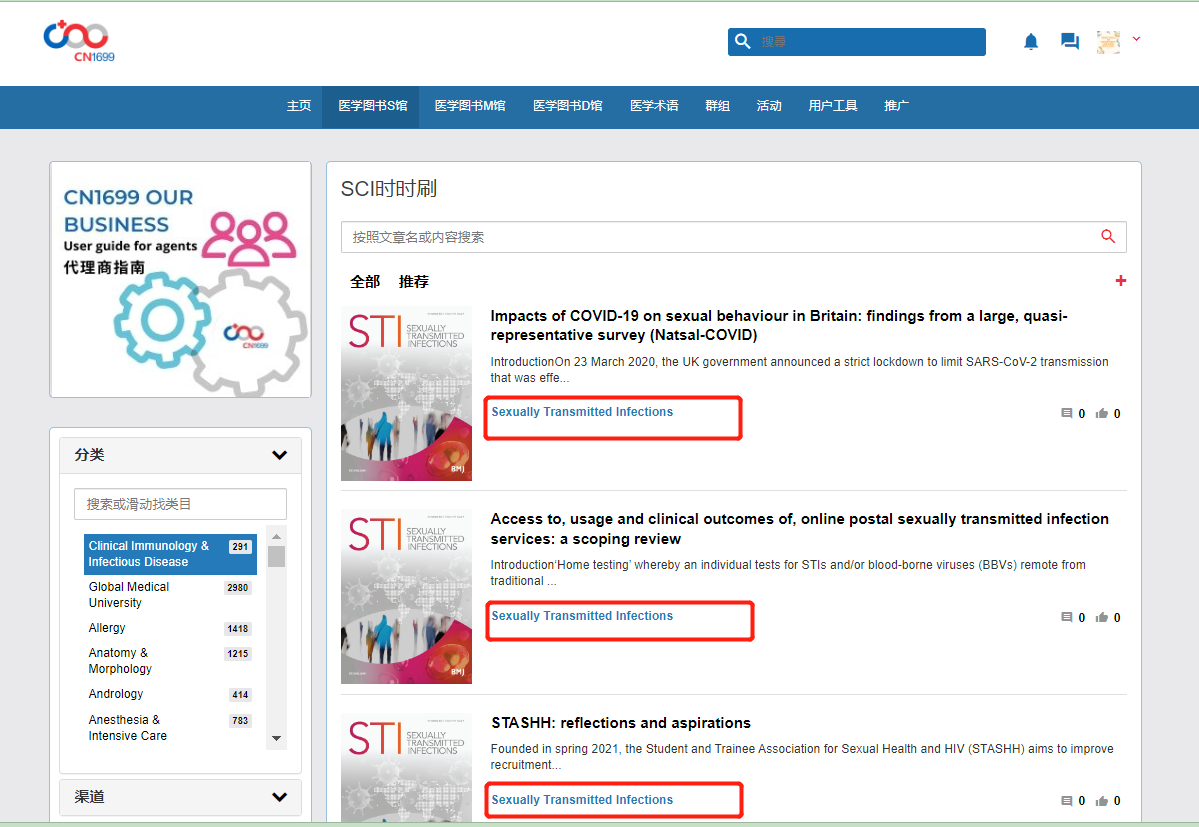Viewport: 1199px width, 827px height.
Task: Like the COVID-19 sexual behaviour article
Action: [x=1102, y=414]
